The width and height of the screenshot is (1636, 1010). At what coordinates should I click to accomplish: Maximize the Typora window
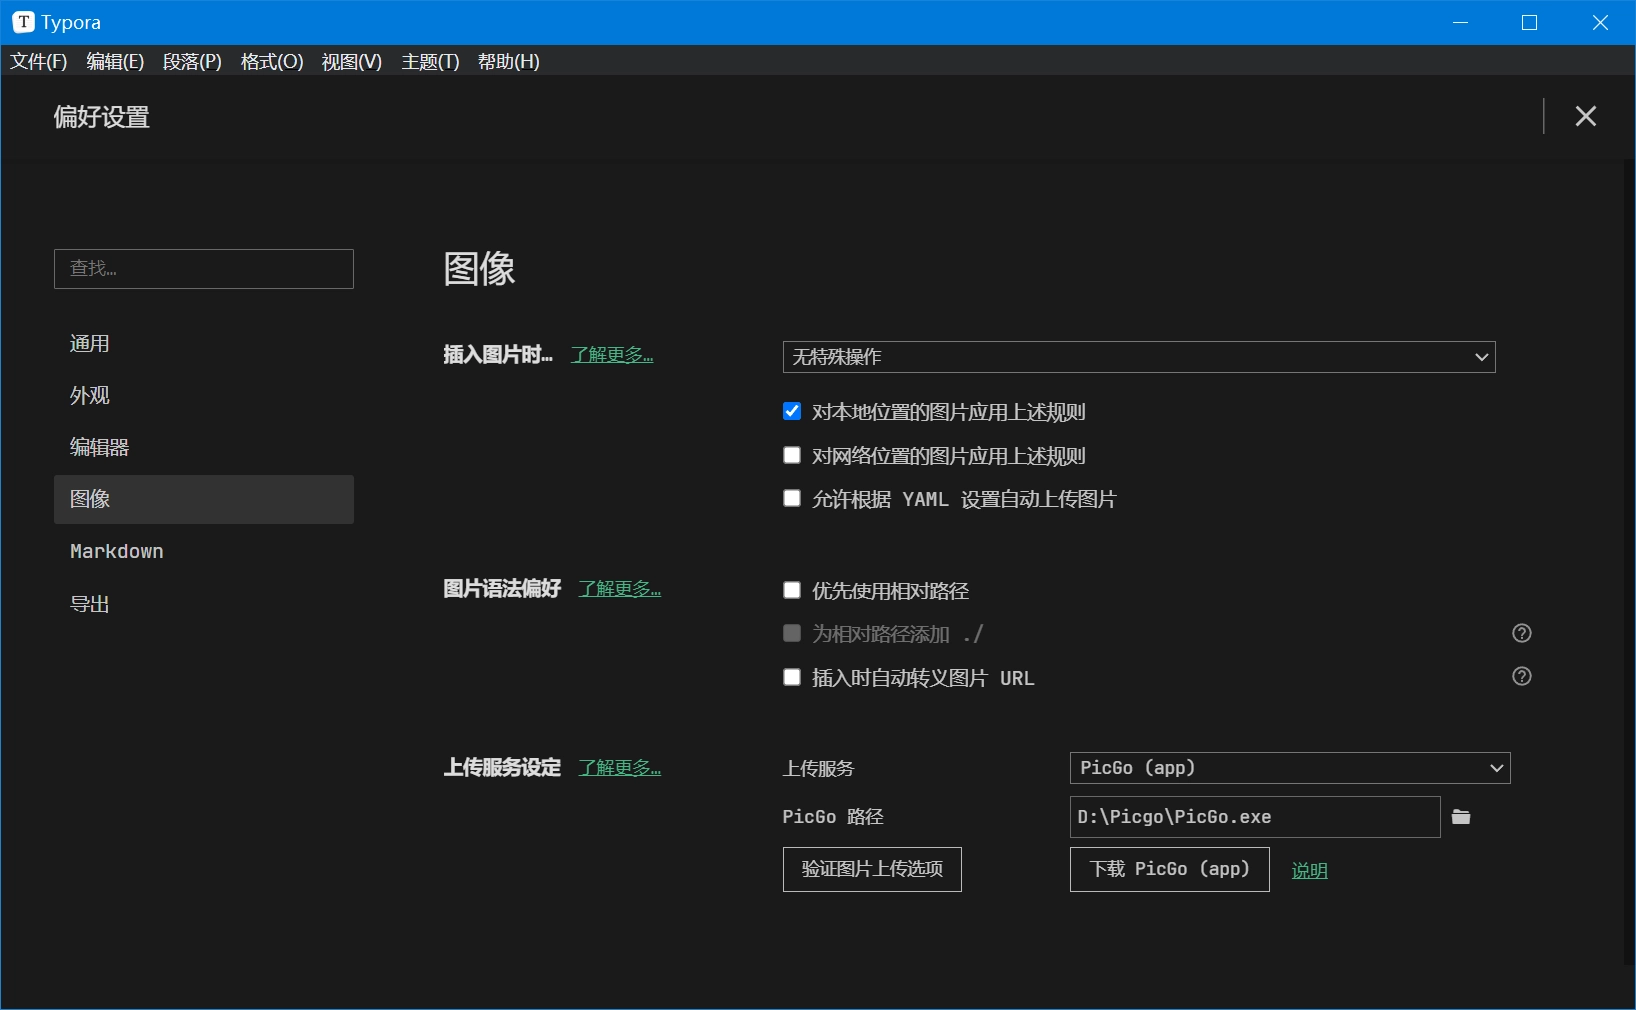[x=1530, y=22]
